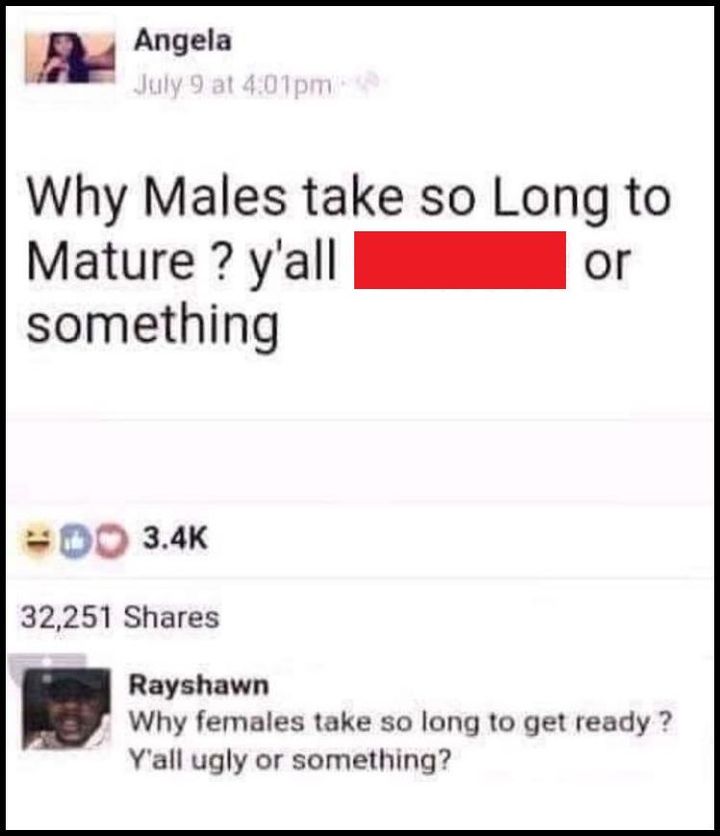Click the red heart Love reaction icon
The width and height of the screenshot is (720, 836).
point(111,542)
